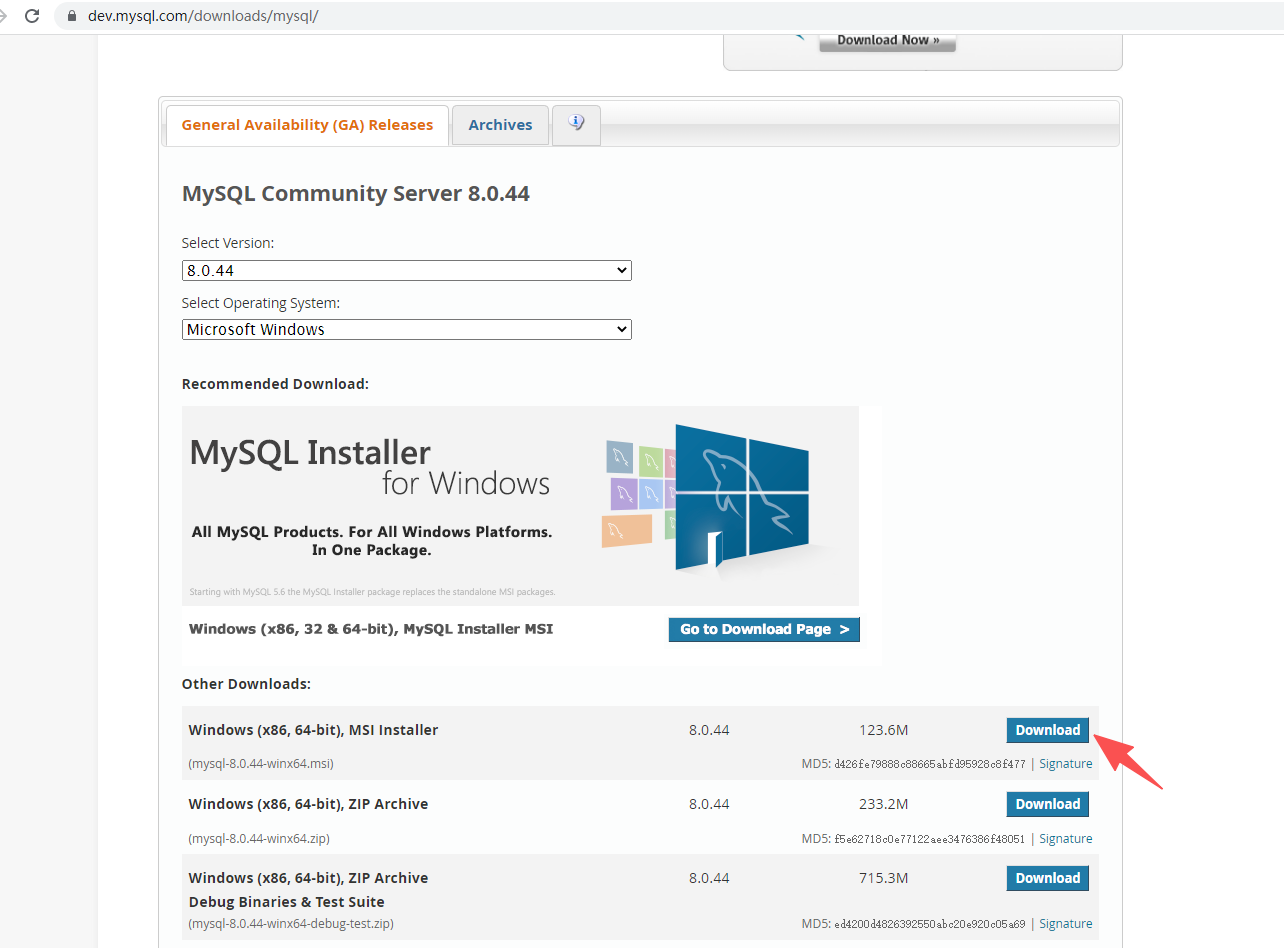Image resolution: width=1284 pixels, height=948 pixels.
Task: Open Signature link for mysql-8.0.44-winx64.zip
Action: 1066,839
